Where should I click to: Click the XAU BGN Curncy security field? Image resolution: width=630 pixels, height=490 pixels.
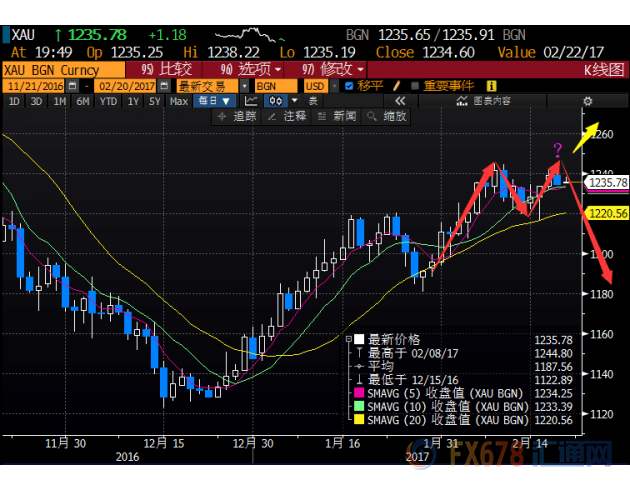click(63, 70)
